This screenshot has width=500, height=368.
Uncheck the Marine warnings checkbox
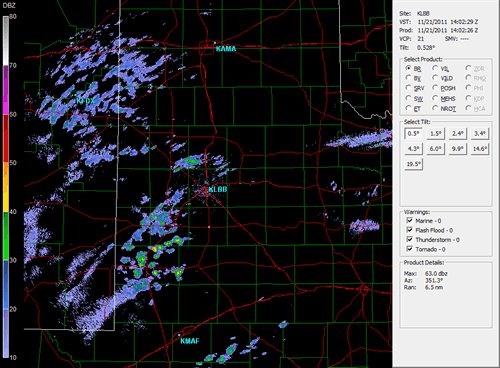coord(410,220)
